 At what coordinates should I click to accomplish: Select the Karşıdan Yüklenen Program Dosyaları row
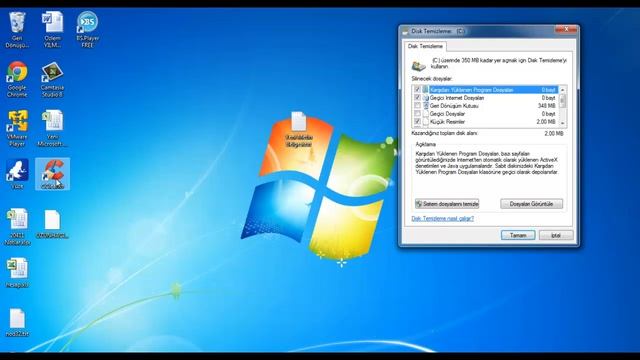click(x=486, y=90)
